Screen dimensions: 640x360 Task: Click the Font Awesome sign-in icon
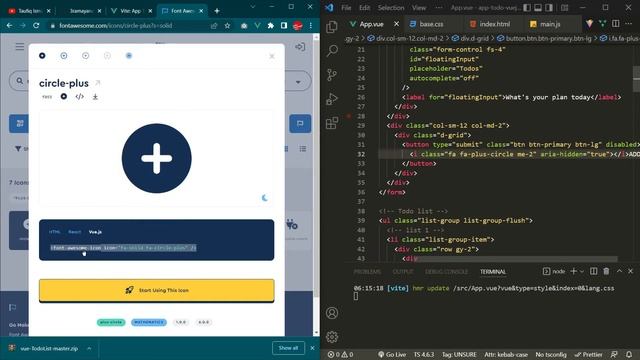pos(300,47)
